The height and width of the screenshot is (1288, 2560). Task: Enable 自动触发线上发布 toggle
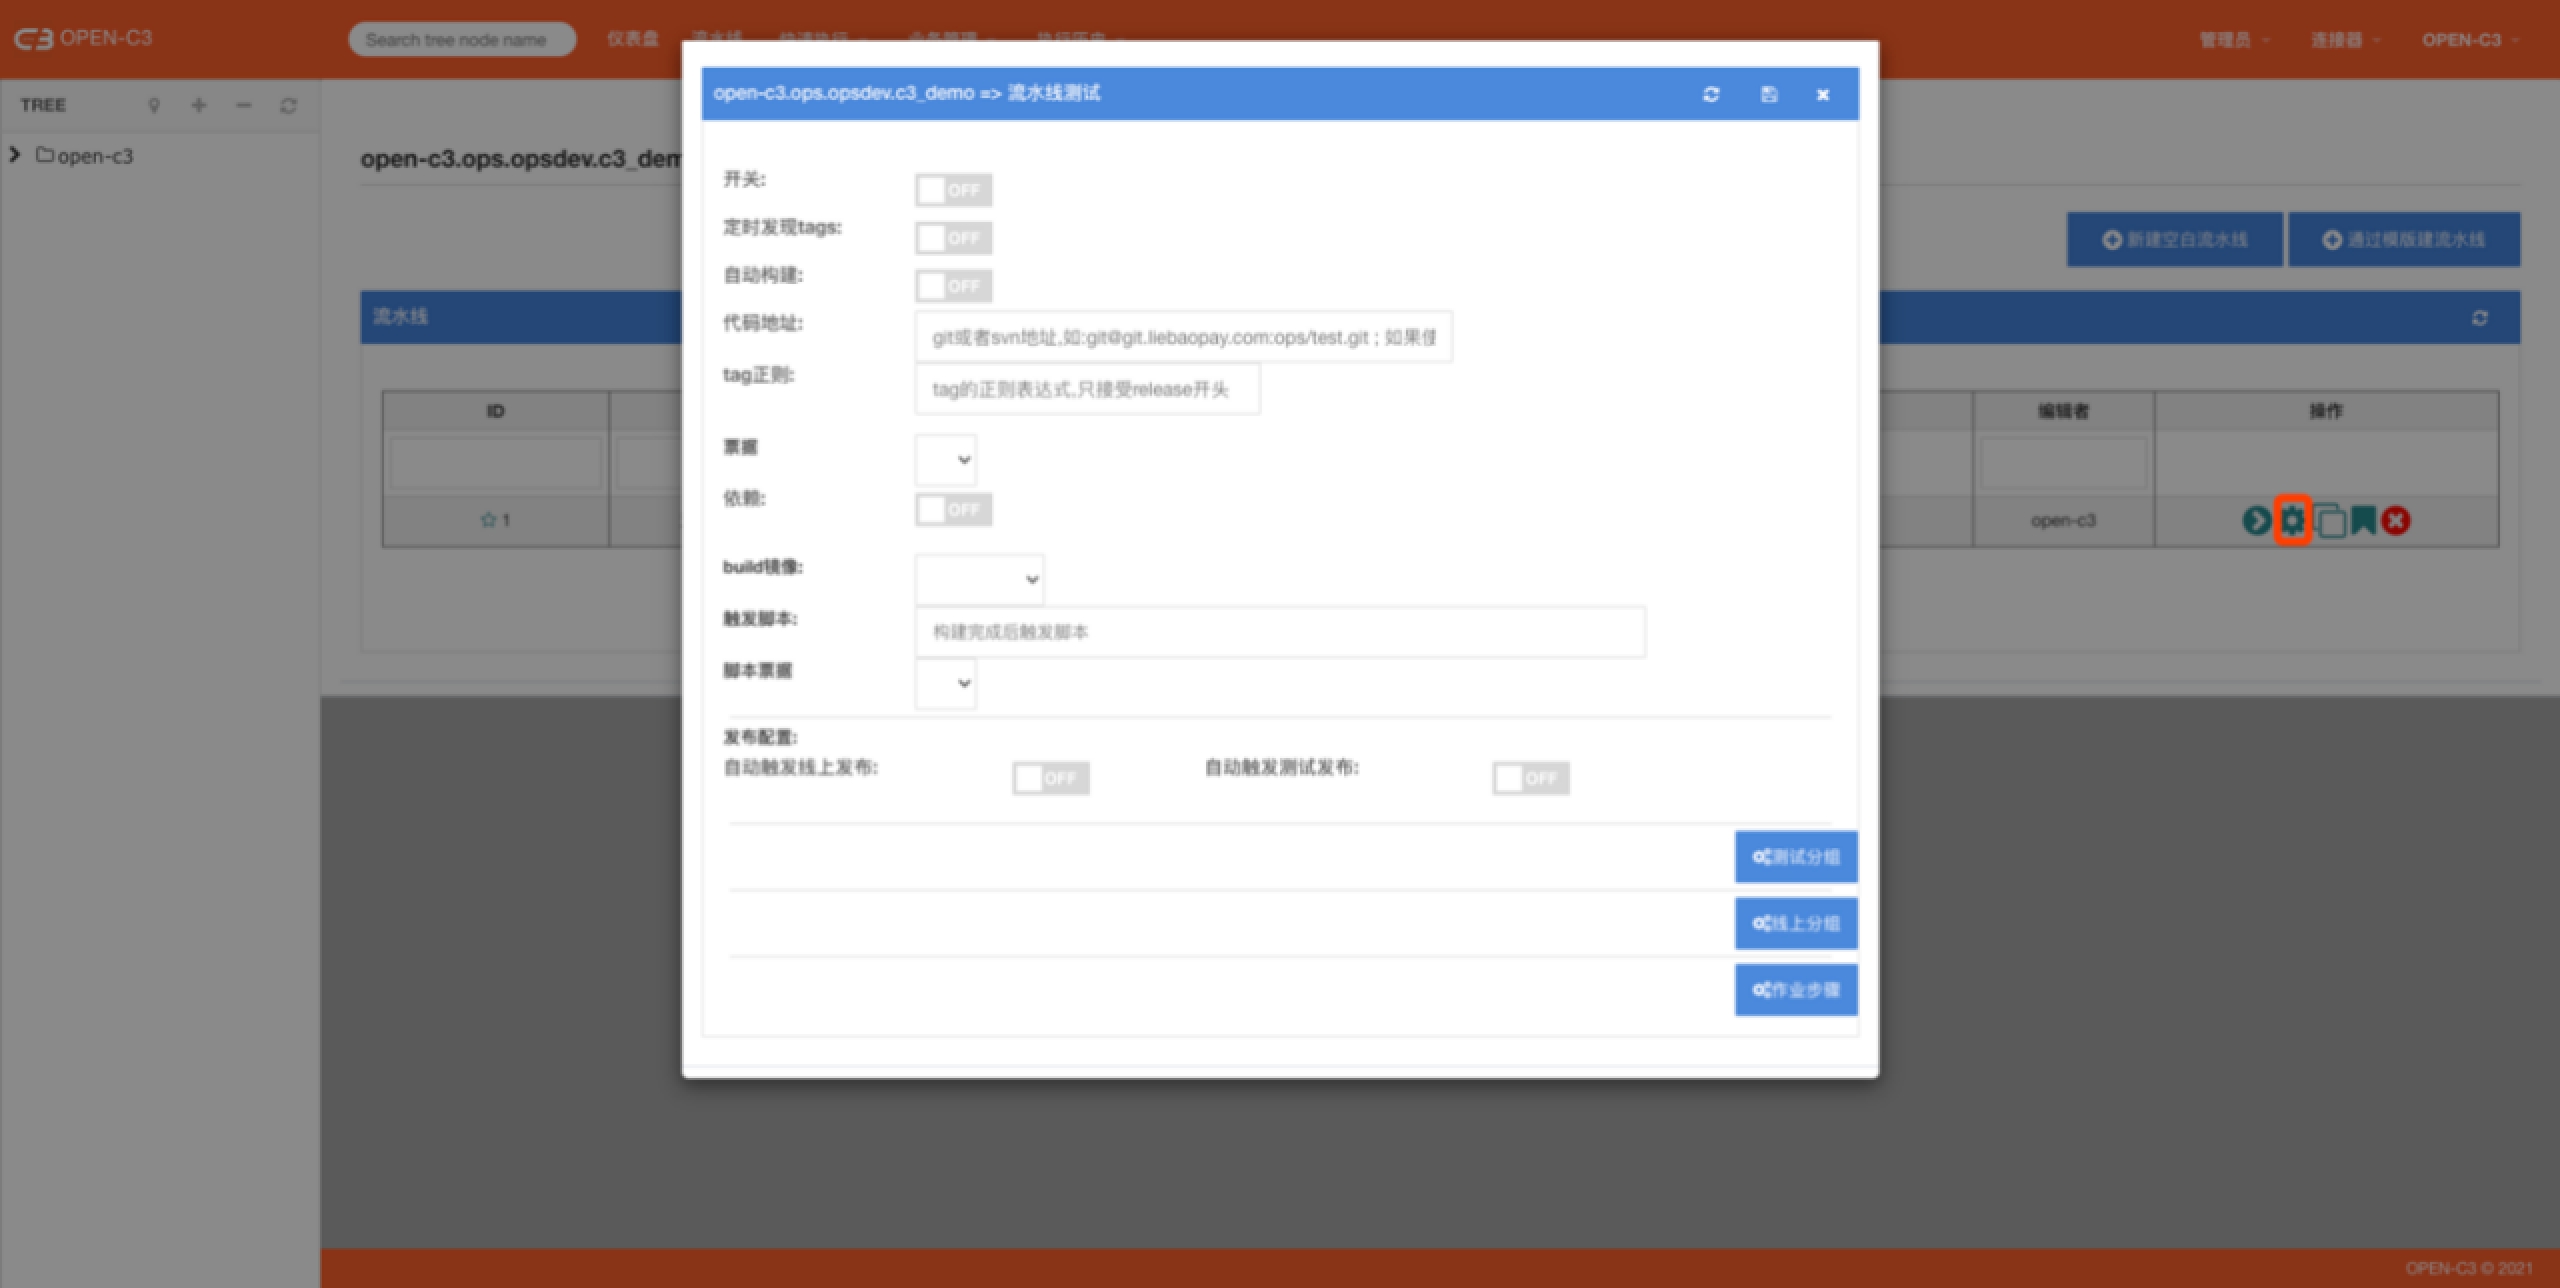coord(1050,778)
